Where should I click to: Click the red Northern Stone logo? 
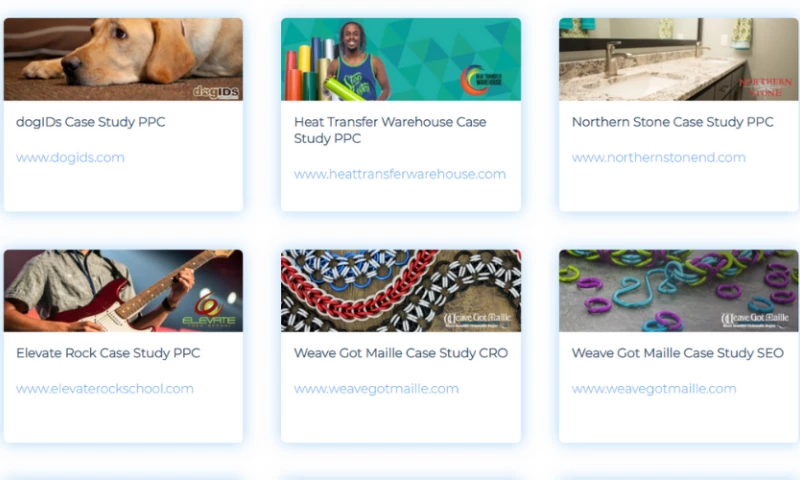[x=765, y=87]
